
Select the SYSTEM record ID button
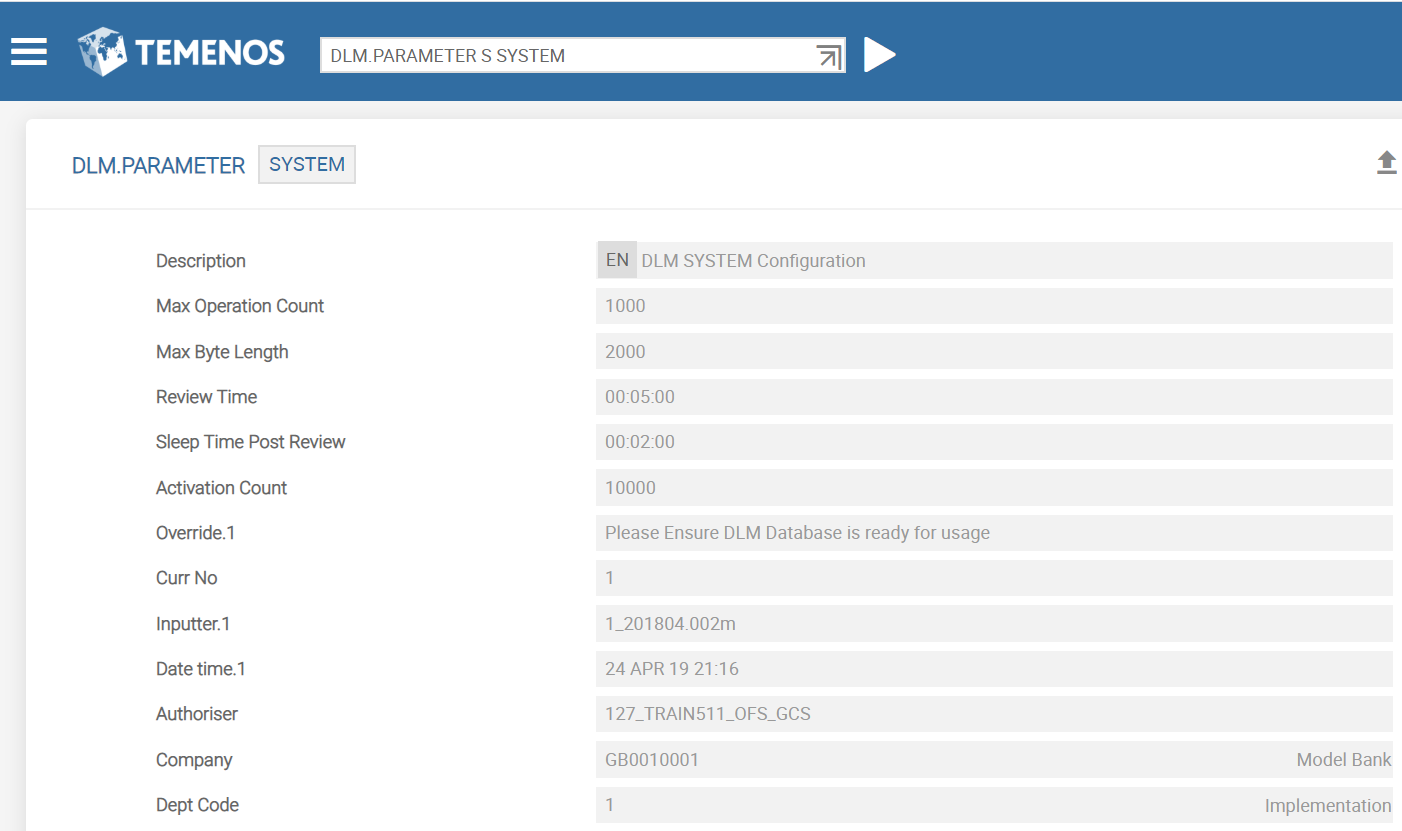[307, 165]
